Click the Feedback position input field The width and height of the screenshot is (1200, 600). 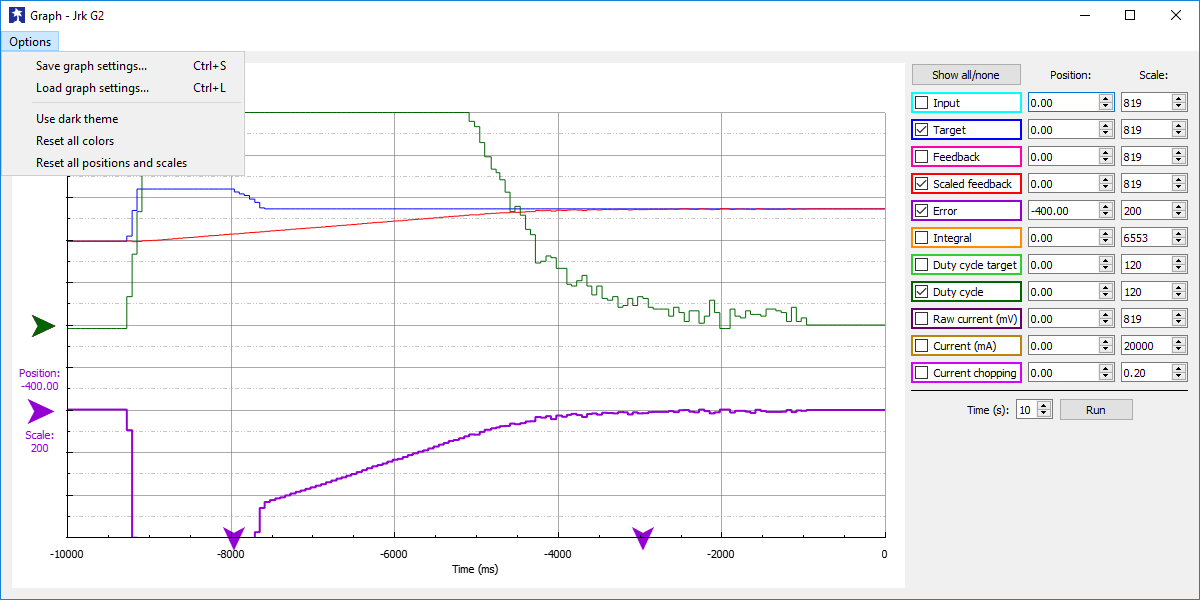click(1062, 157)
